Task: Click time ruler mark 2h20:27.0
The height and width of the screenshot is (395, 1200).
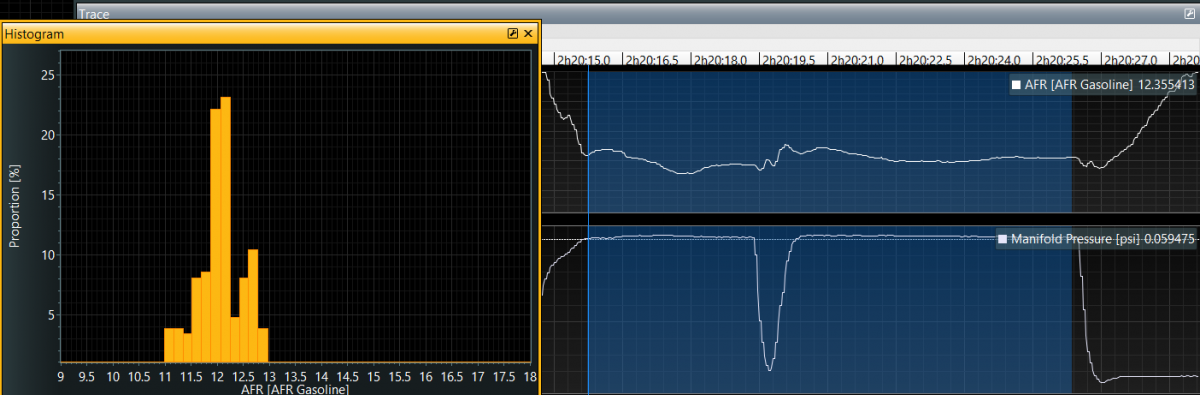Action: 1131,60
